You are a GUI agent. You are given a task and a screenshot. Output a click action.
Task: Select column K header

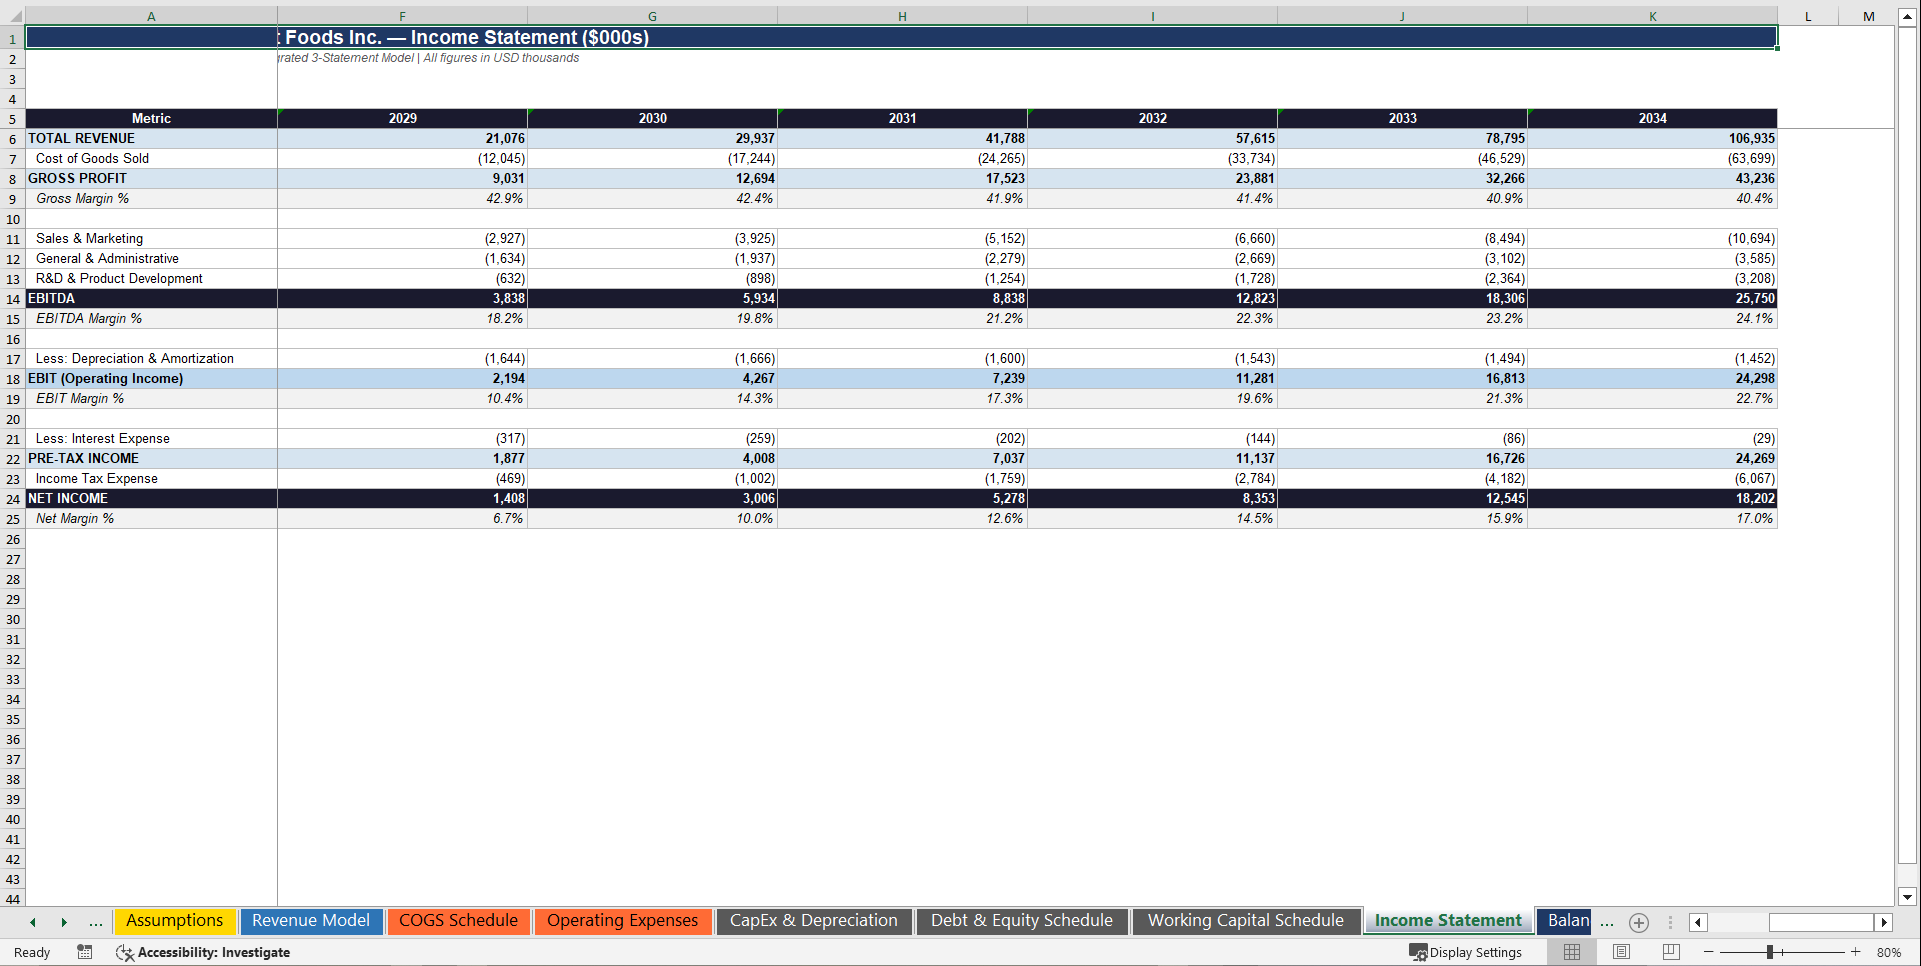pyautogui.click(x=1652, y=16)
